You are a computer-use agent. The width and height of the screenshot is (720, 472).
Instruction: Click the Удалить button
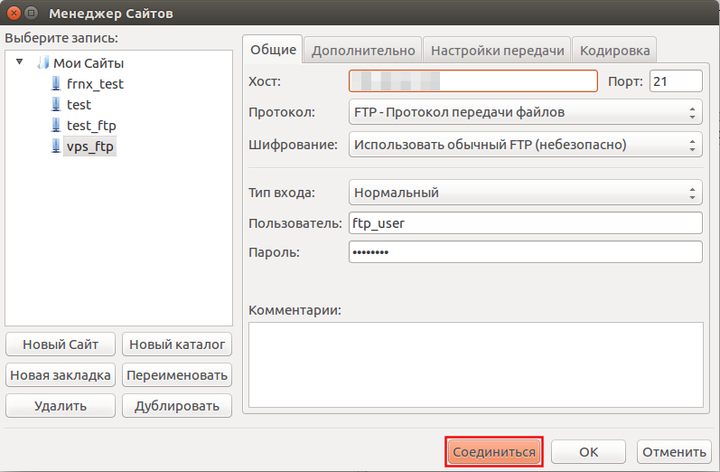point(60,406)
